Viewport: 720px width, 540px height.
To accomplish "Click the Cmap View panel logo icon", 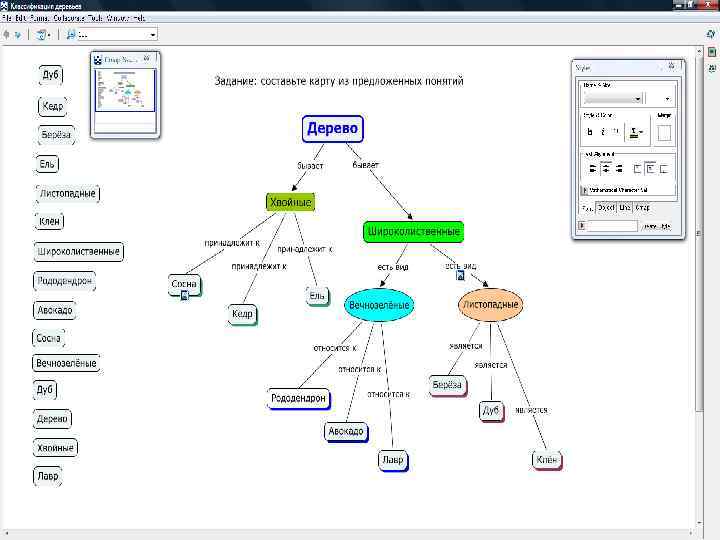I will tap(97, 60).
